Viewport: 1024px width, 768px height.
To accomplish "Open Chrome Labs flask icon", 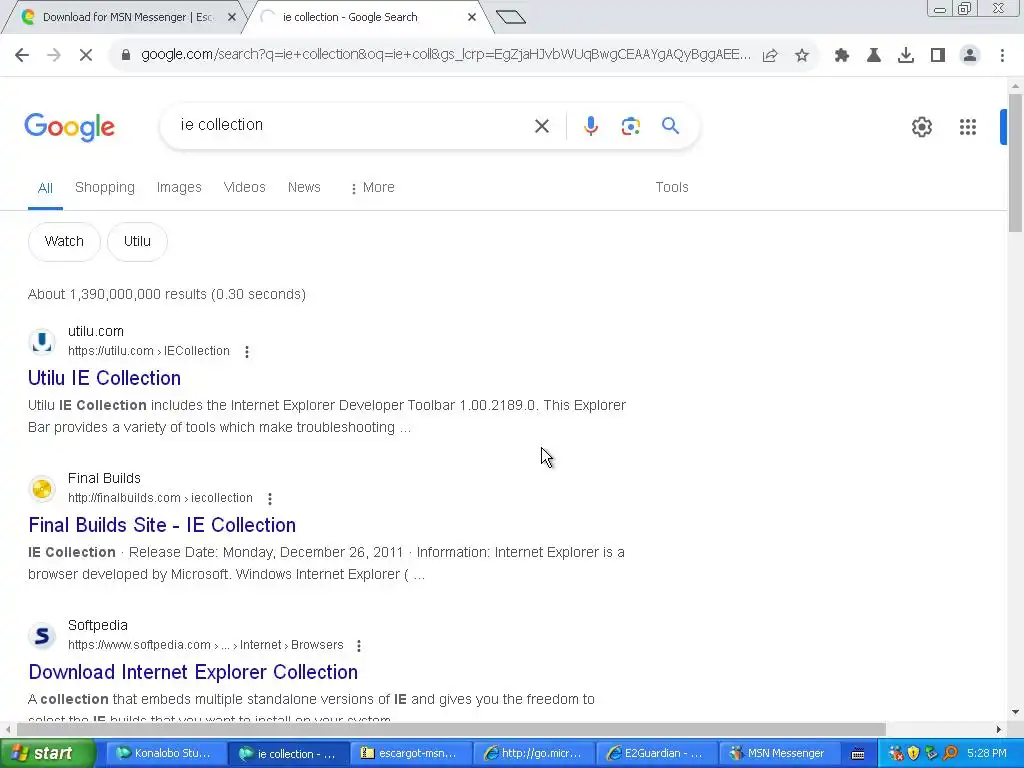I will (x=874, y=56).
